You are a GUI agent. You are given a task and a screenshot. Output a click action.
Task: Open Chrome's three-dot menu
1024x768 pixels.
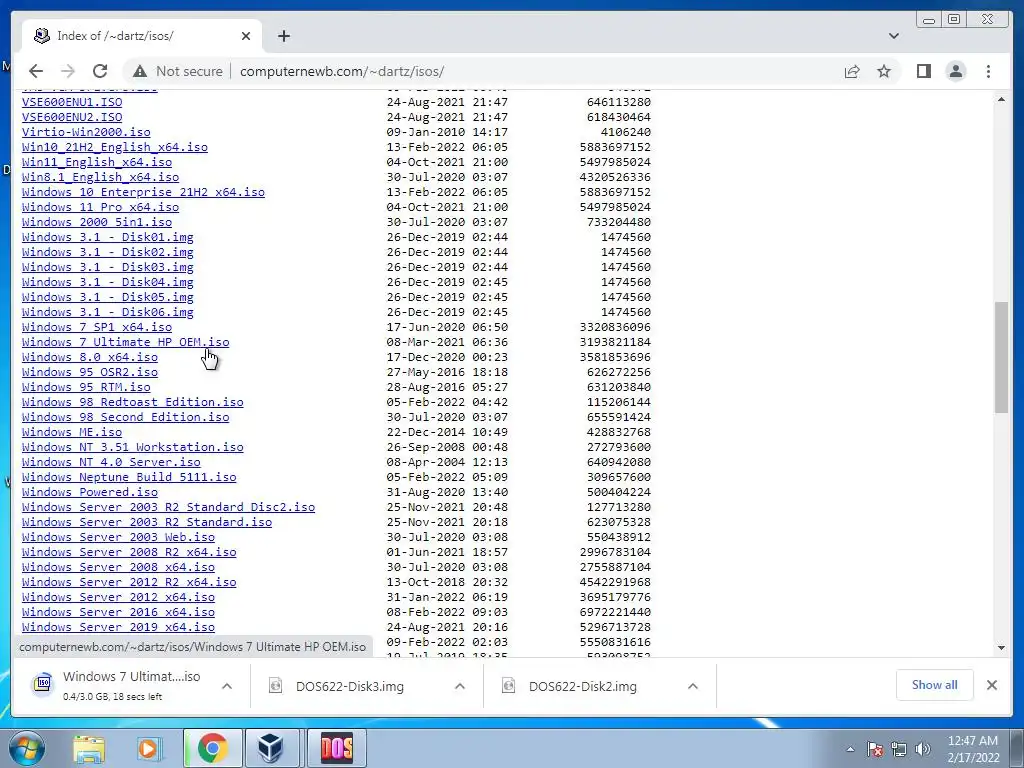(988, 71)
